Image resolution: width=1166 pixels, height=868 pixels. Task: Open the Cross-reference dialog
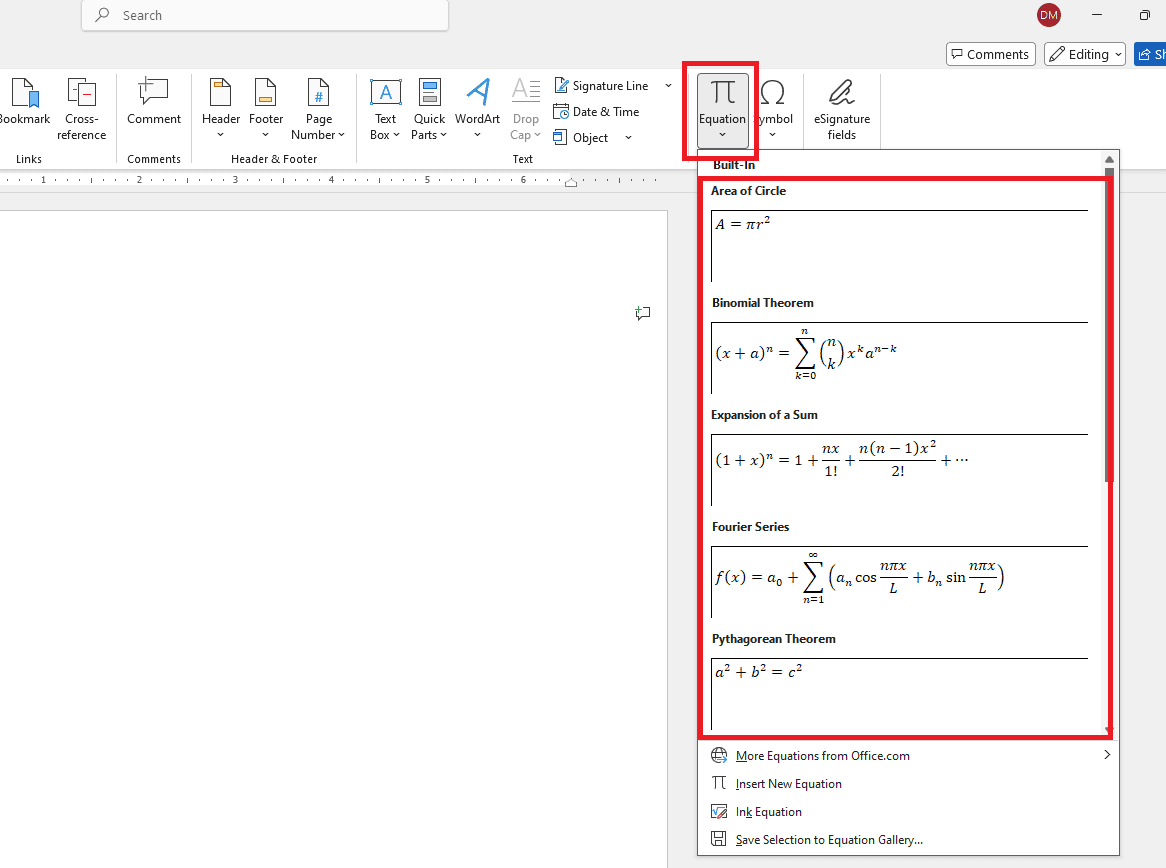tap(82, 109)
